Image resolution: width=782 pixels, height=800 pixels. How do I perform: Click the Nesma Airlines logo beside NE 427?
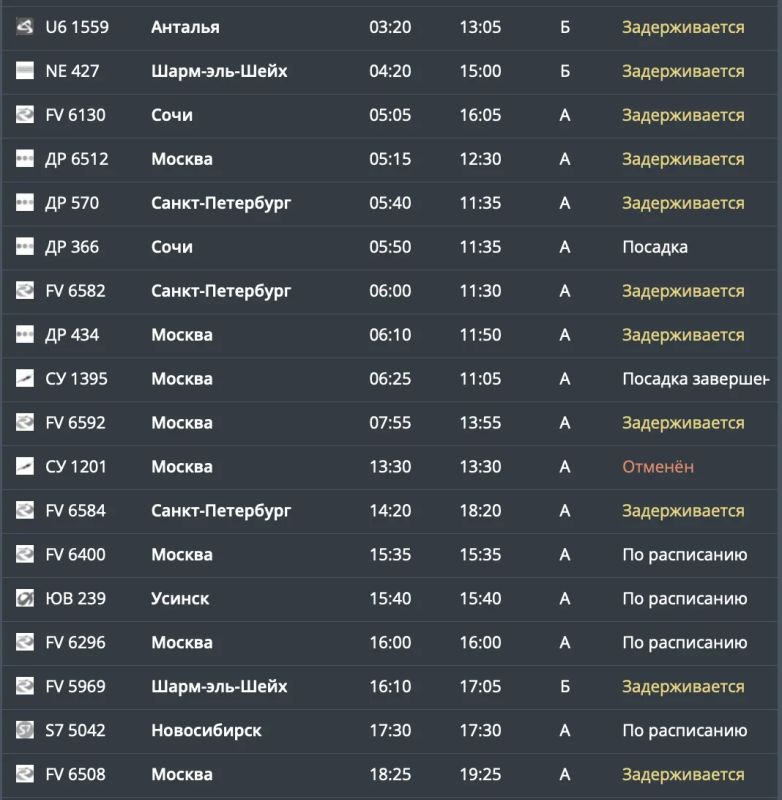pos(24,70)
